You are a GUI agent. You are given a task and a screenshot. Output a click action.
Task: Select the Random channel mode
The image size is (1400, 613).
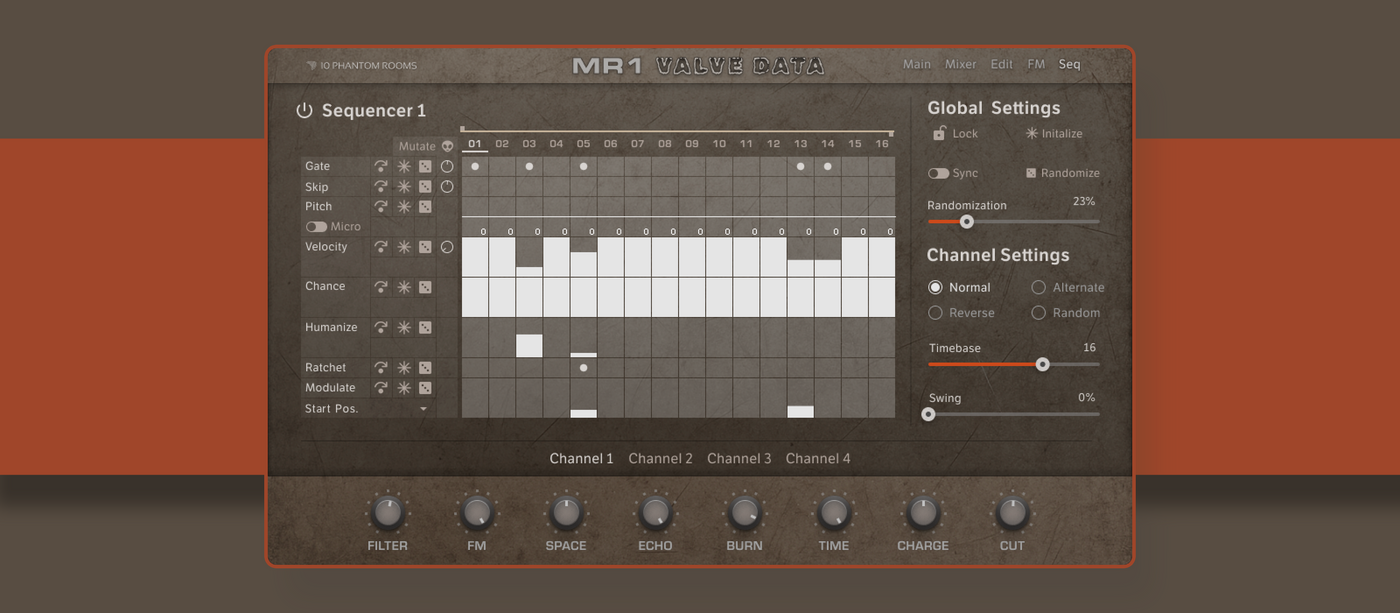click(x=1038, y=313)
